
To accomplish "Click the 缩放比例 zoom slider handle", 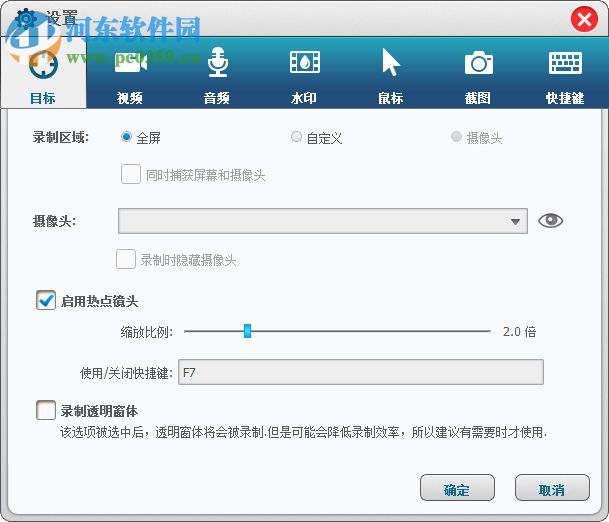I will (x=247, y=331).
